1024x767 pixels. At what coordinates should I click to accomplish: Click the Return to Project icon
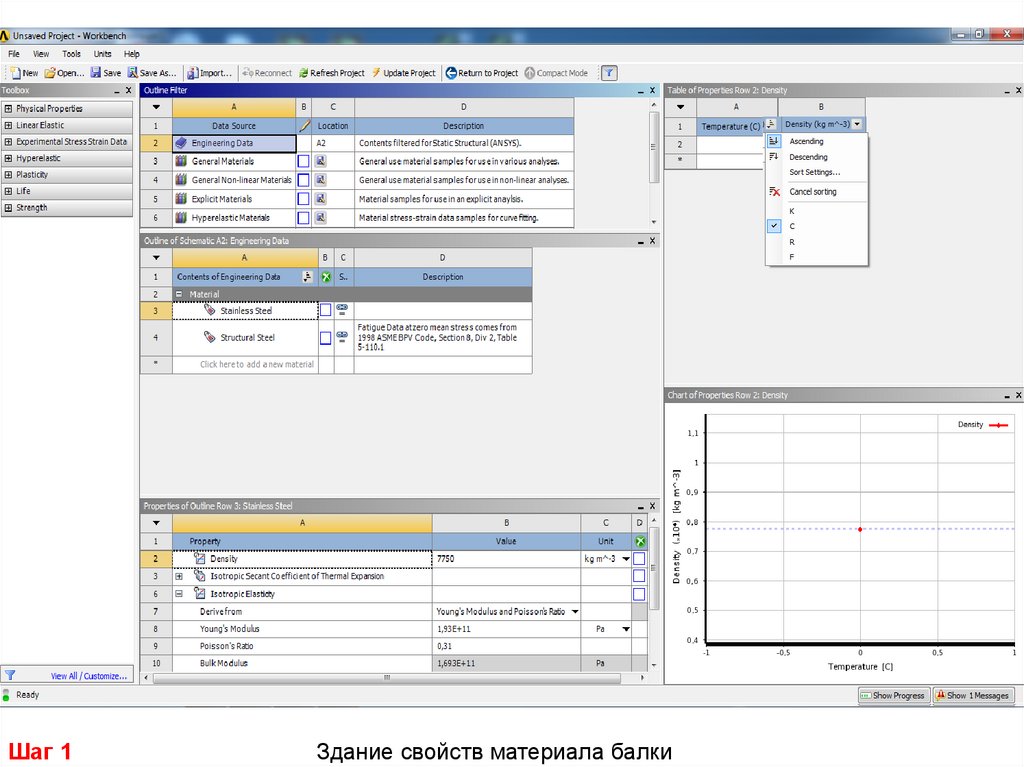(x=451, y=73)
